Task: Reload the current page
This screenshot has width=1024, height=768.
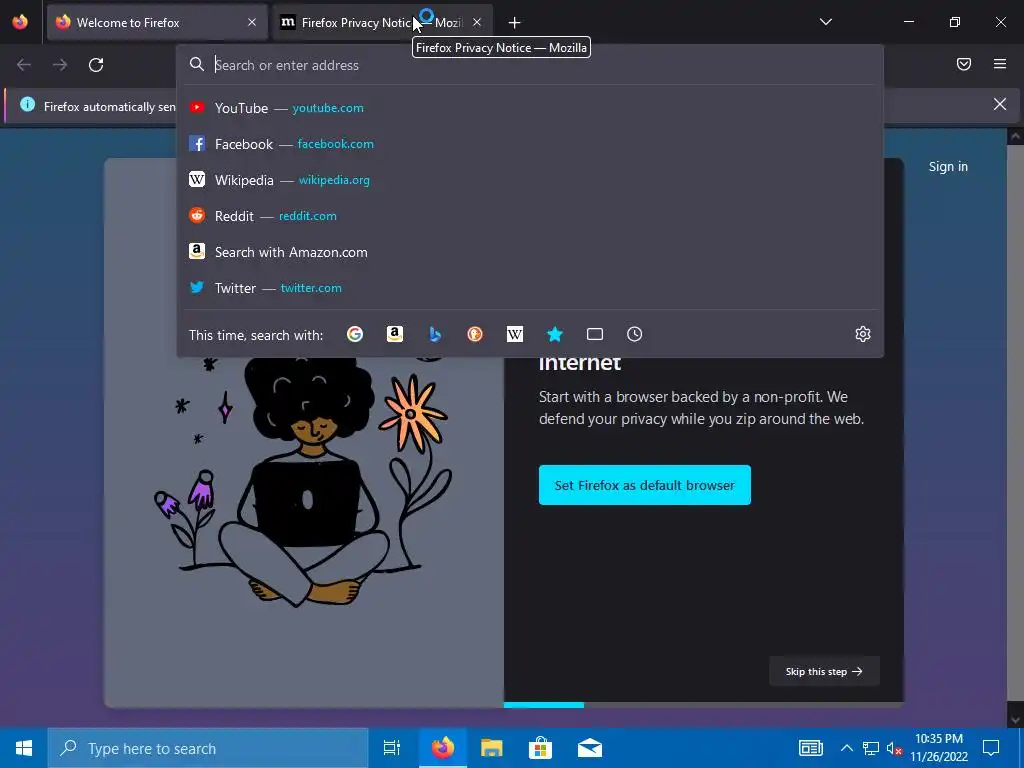Action: click(96, 65)
